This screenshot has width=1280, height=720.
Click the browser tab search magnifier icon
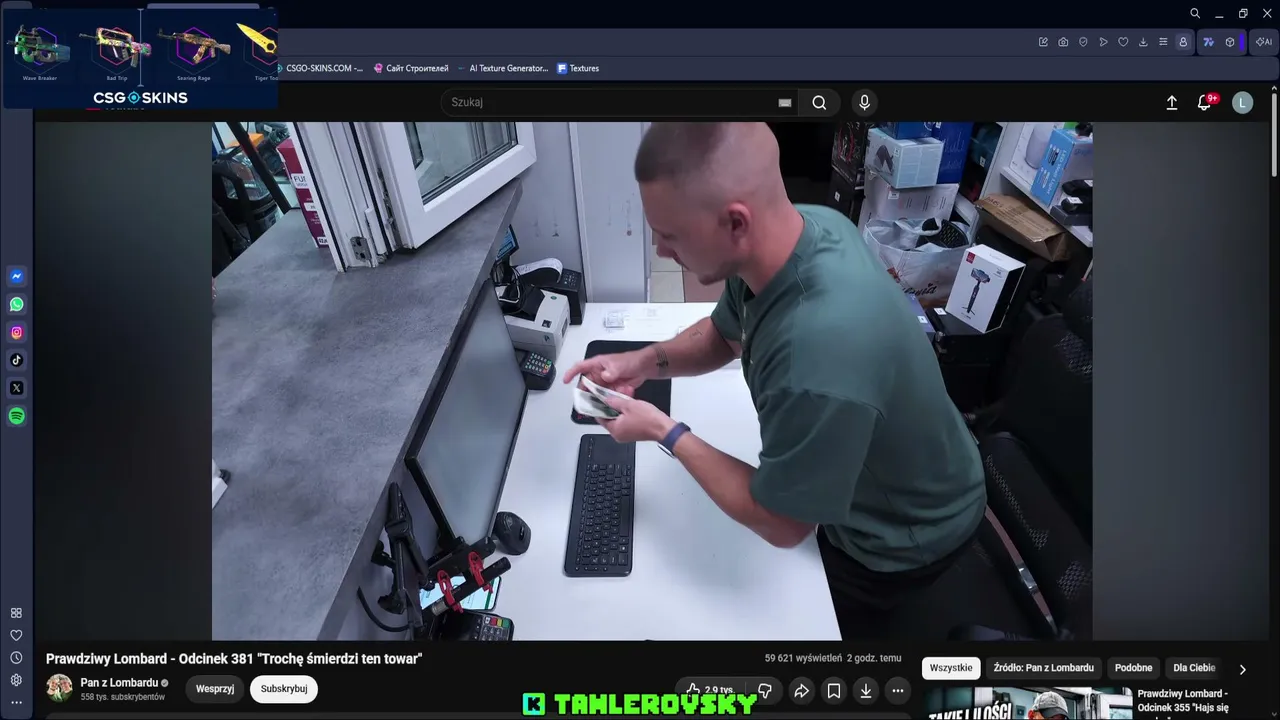tap(1195, 14)
